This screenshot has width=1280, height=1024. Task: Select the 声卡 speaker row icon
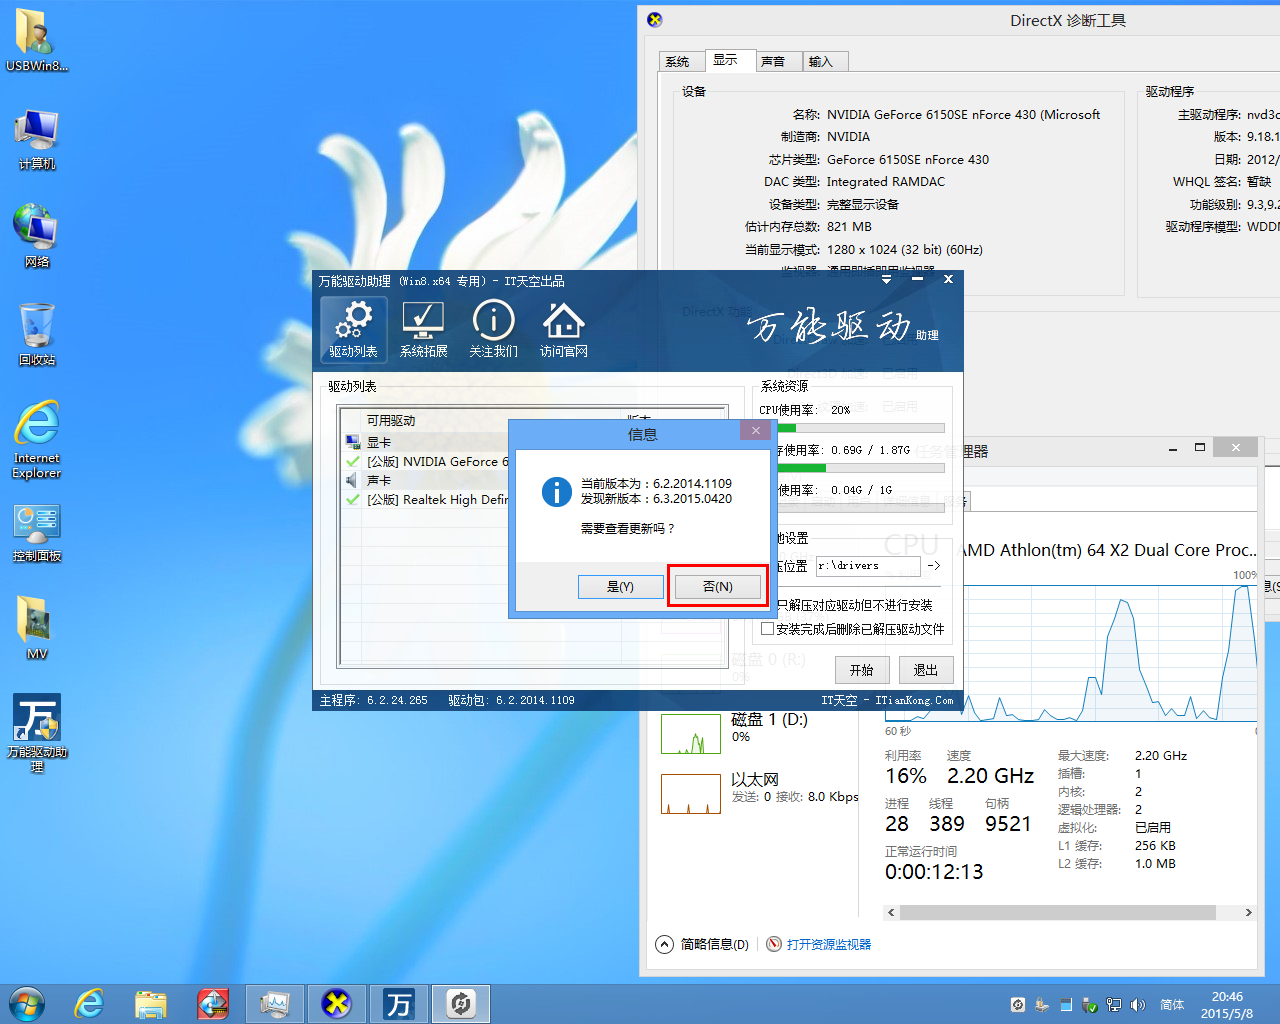pyautogui.click(x=352, y=480)
